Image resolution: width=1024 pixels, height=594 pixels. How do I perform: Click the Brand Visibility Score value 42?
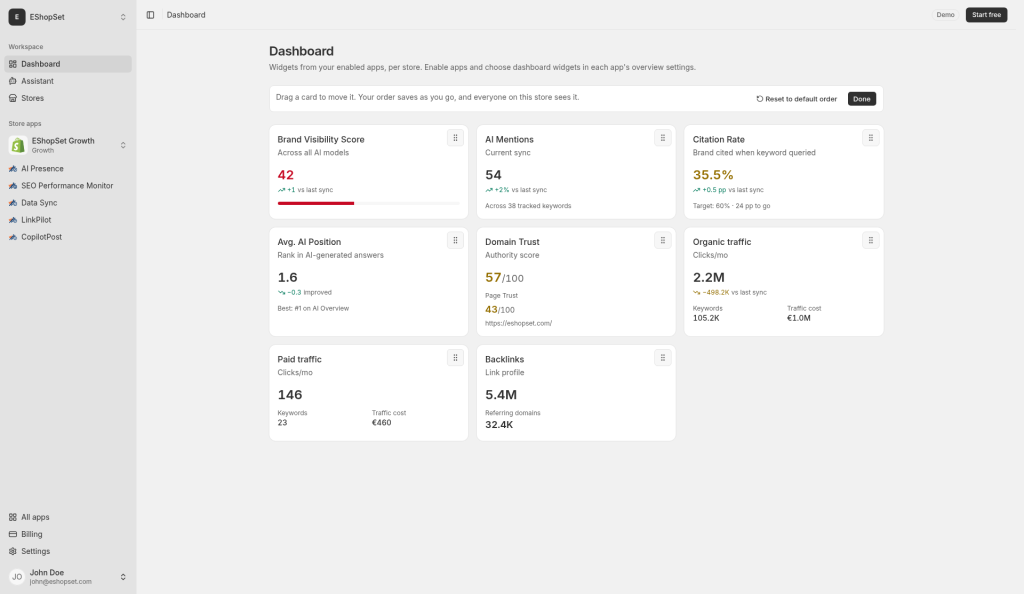(285, 175)
